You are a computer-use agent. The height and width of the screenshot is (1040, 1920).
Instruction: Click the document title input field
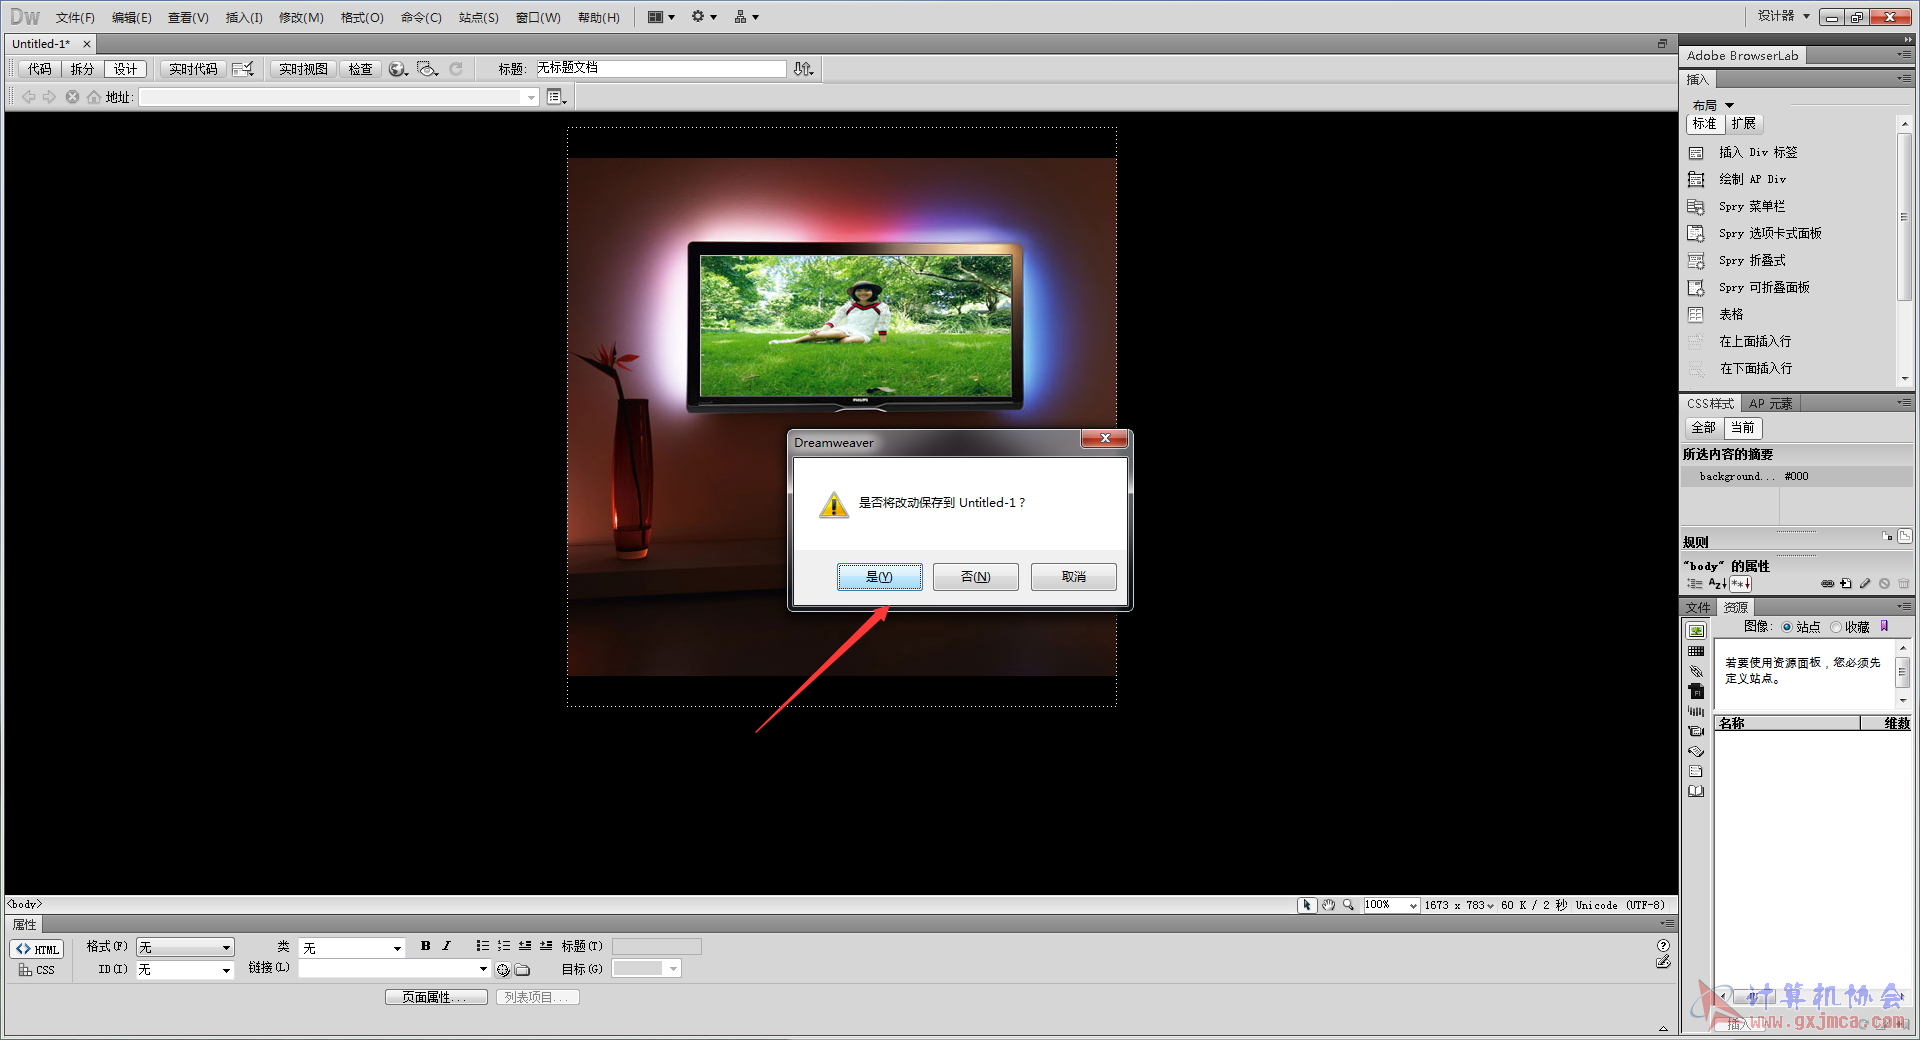(660, 68)
